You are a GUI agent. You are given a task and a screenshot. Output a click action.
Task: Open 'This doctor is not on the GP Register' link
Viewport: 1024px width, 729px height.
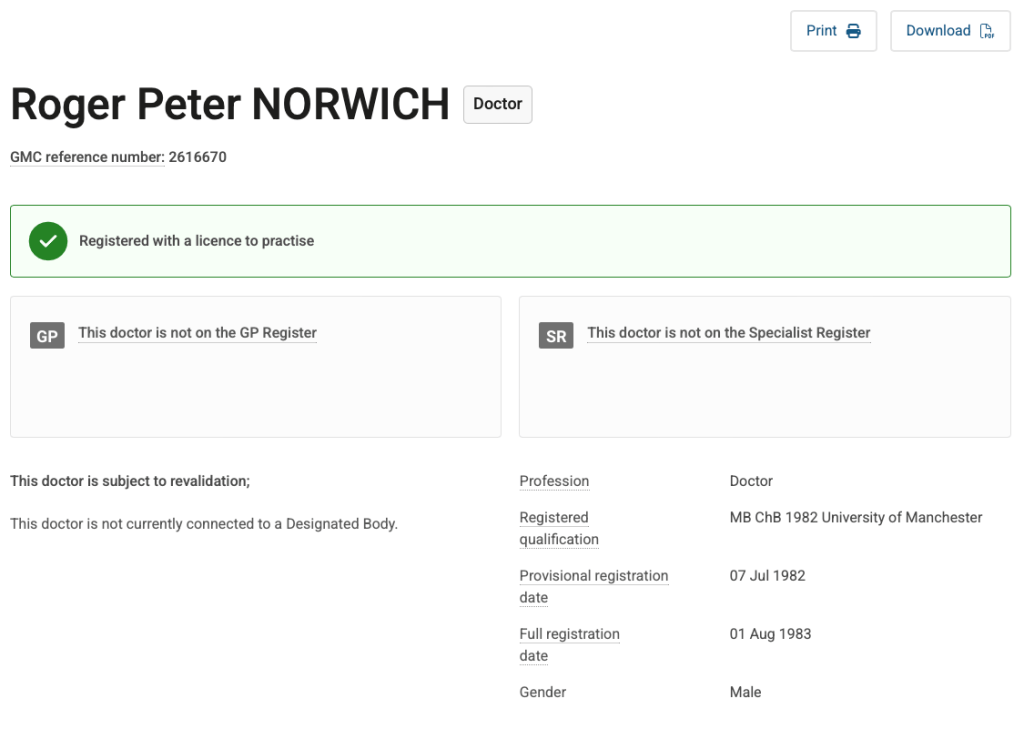[197, 332]
